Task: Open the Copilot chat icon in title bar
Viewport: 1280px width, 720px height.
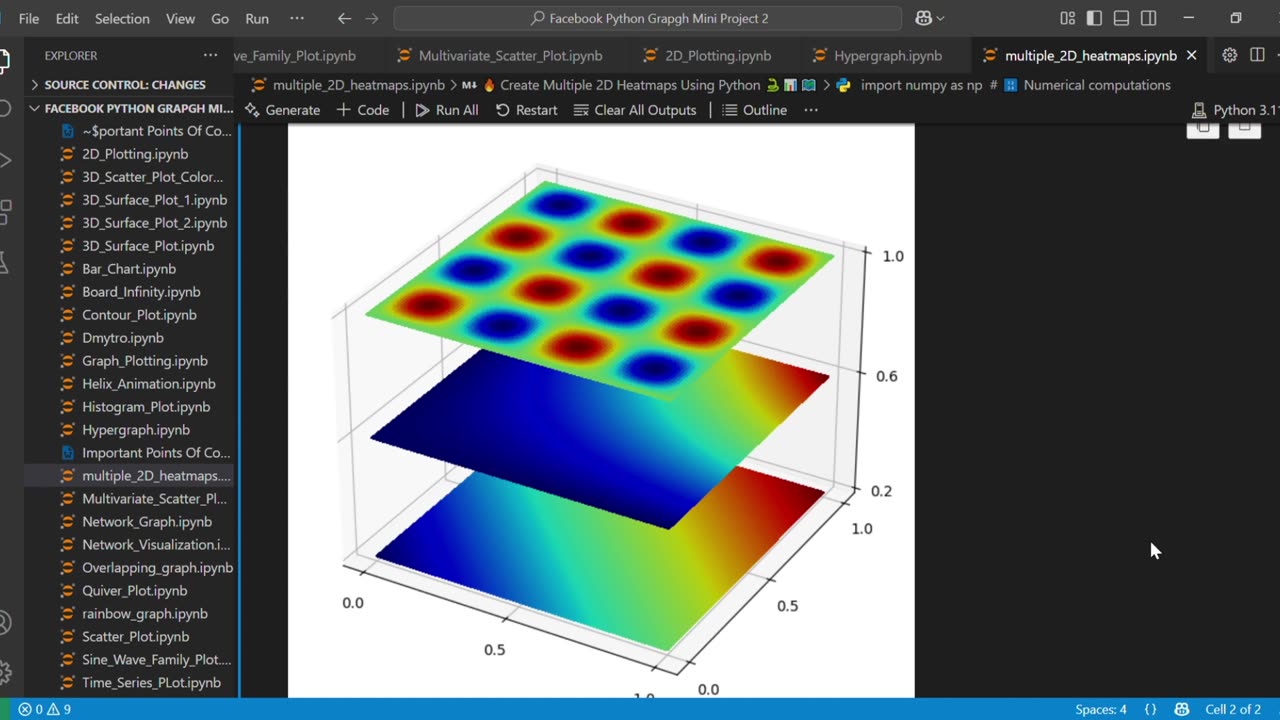Action: (923, 18)
